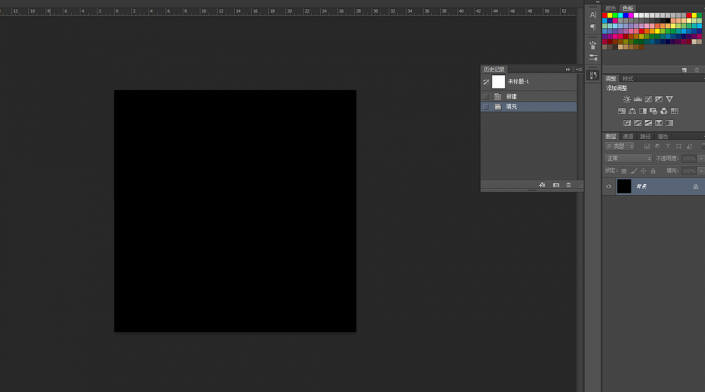705x392 pixels.
Task: Select the 新建 history state
Action: click(529, 96)
